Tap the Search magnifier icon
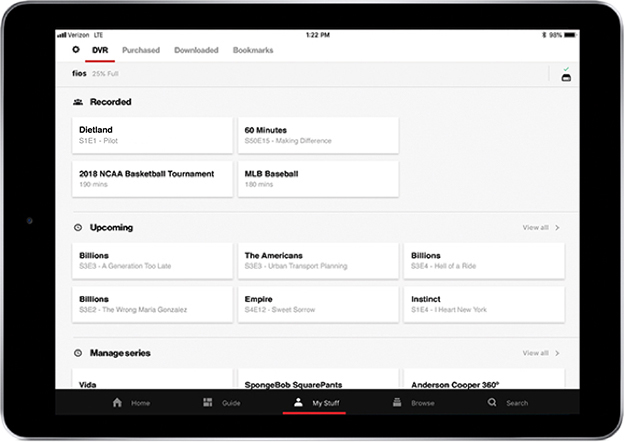This screenshot has height=442, width=624. coord(491,403)
